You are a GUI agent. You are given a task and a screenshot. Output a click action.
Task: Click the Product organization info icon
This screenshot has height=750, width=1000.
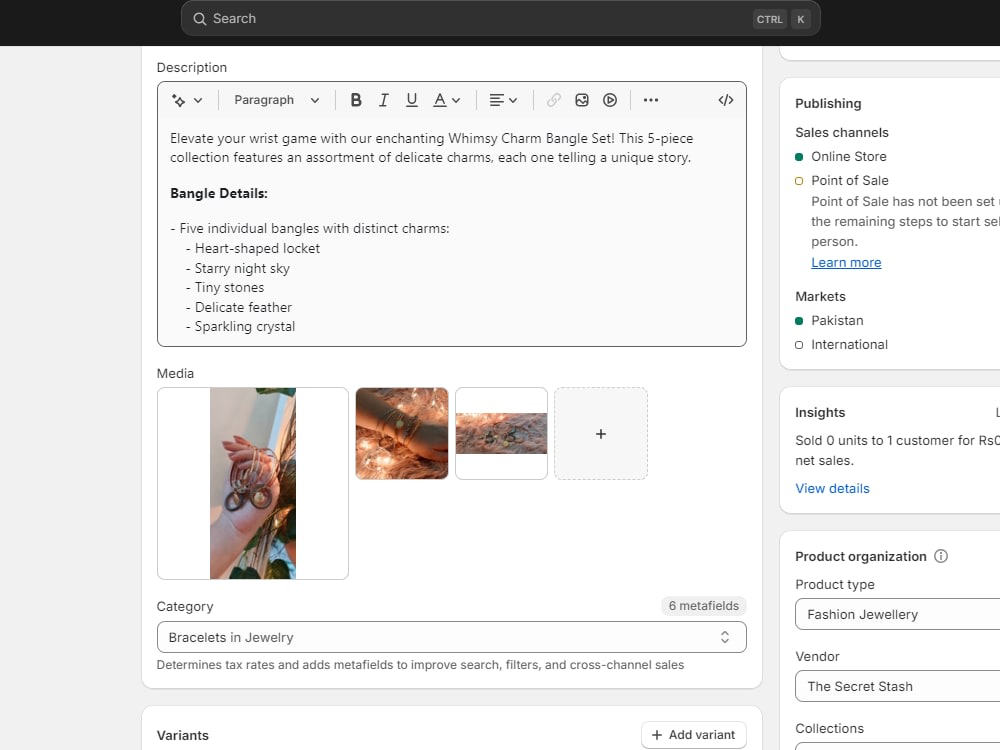pyautogui.click(x=941, y=556)
